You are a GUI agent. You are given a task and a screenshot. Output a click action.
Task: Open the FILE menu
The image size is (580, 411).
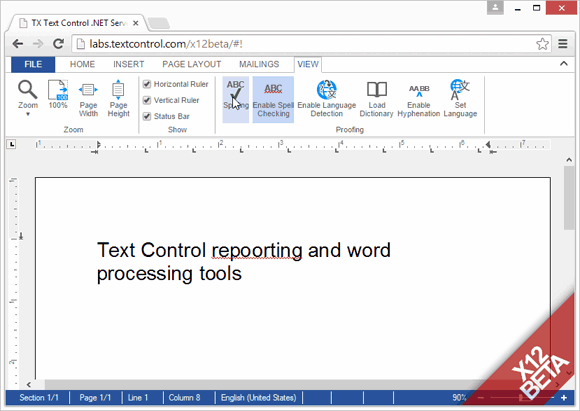(x=33, y=64)
